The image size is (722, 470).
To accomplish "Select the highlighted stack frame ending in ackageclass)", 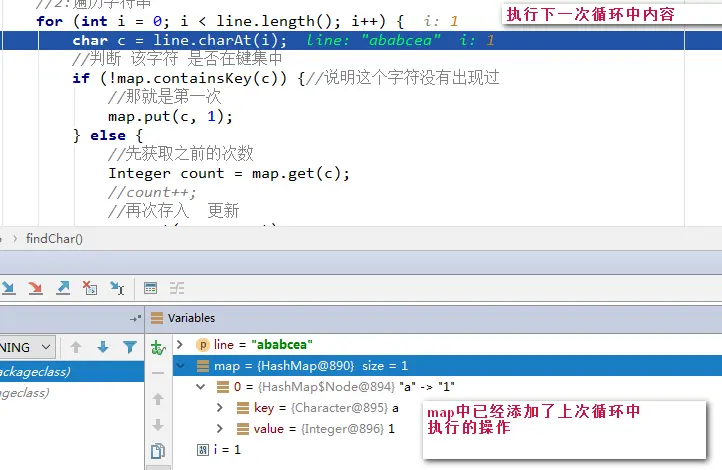I will click(72, 371).
